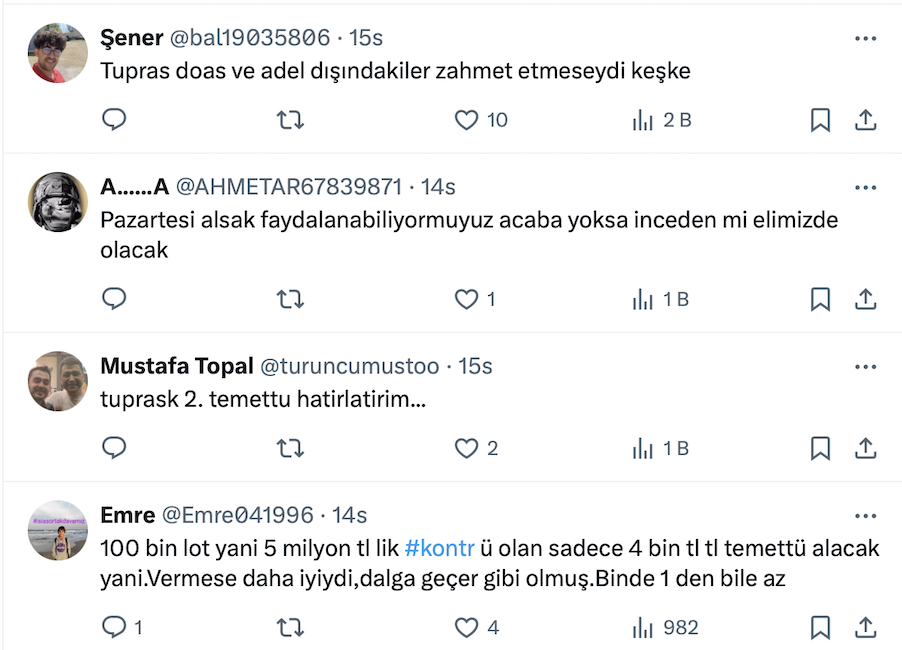
Task: Bookmark Şener's tweet
Action: tap(820, 120)
